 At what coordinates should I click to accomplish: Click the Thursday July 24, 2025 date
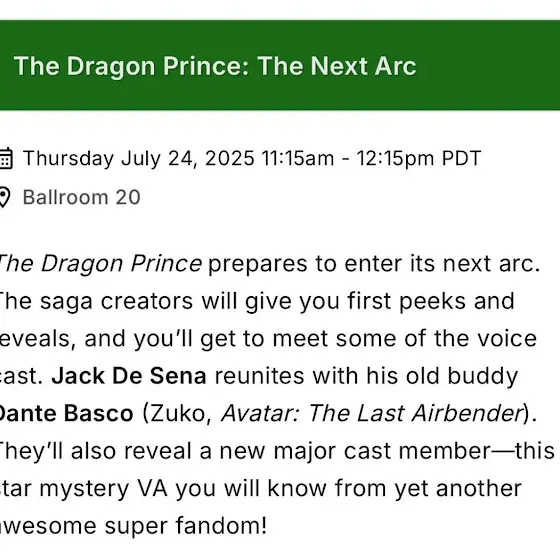tap(139, 158)
